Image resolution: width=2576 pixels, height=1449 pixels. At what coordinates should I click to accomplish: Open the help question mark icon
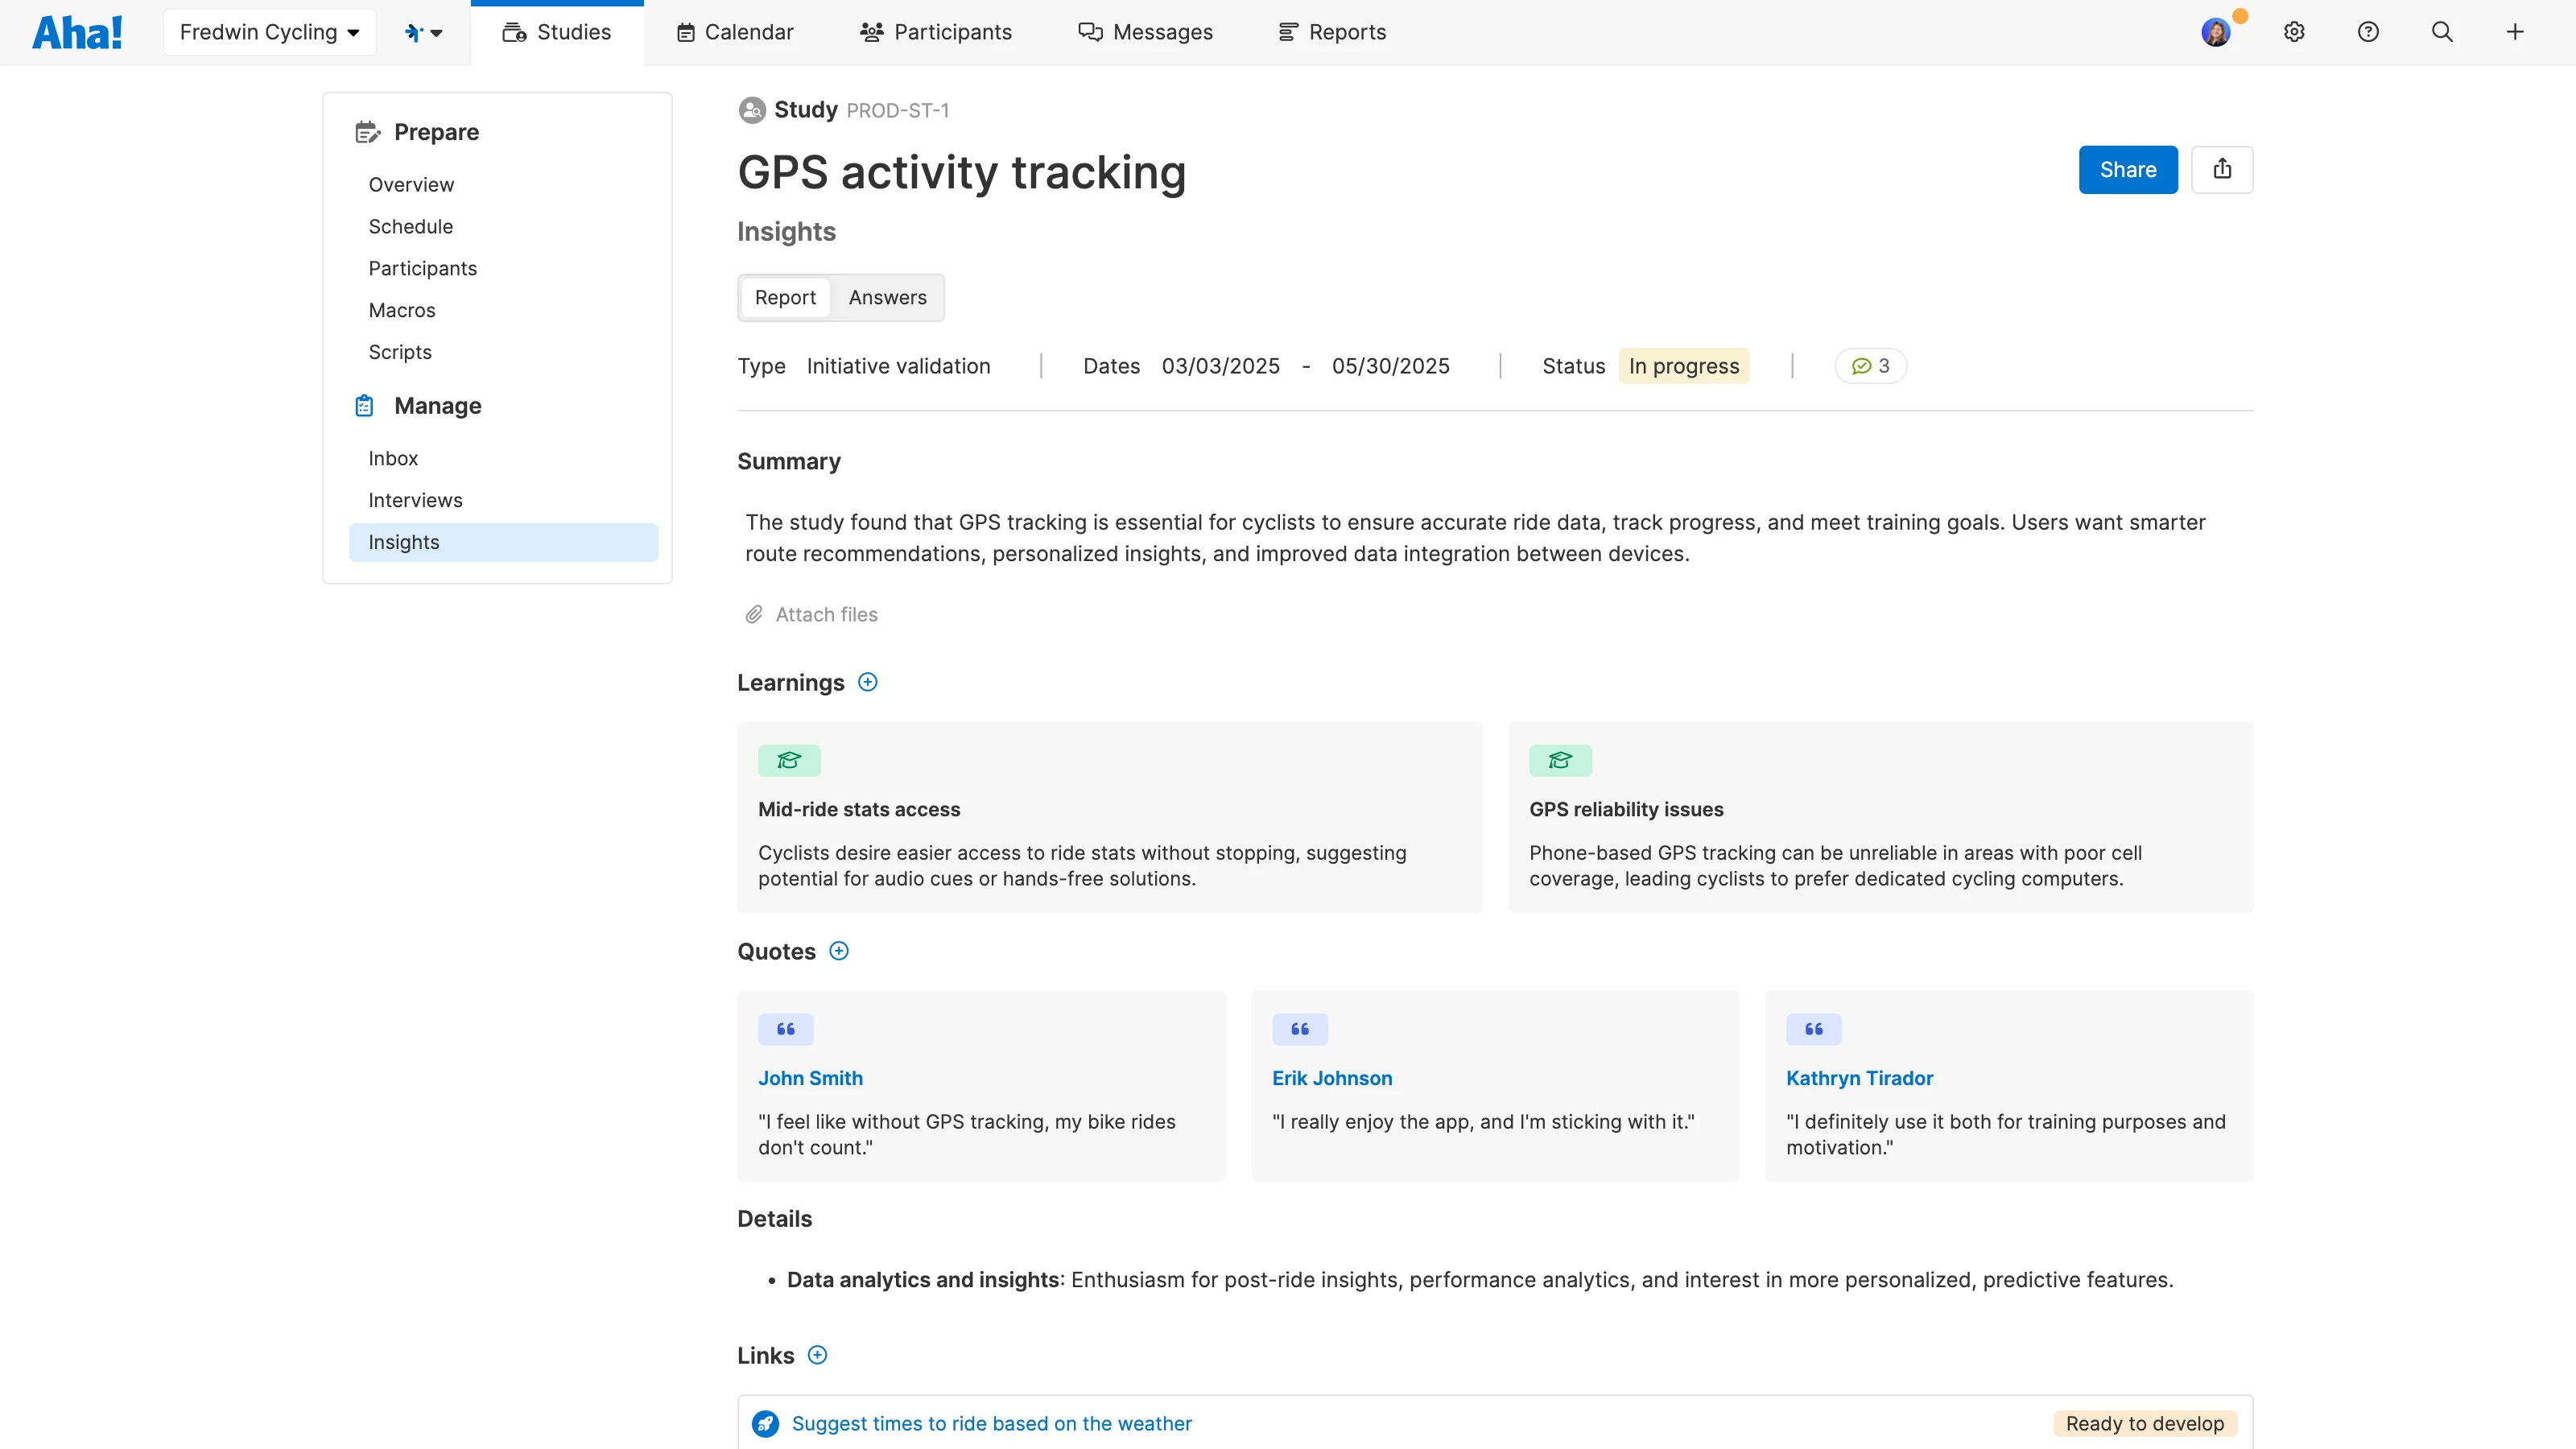pyautogui.click(x=2368, y=32)
